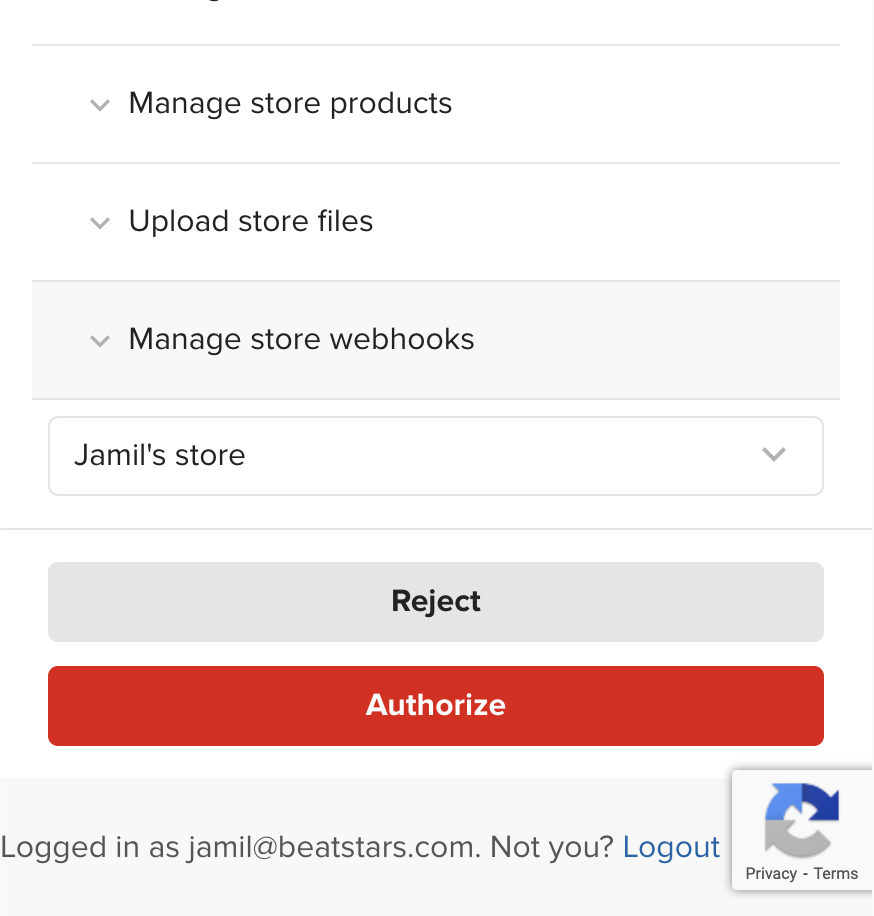Open the reCAPTCHA Privacy link
Screen dimensions: 874x916
click(771, 874)
